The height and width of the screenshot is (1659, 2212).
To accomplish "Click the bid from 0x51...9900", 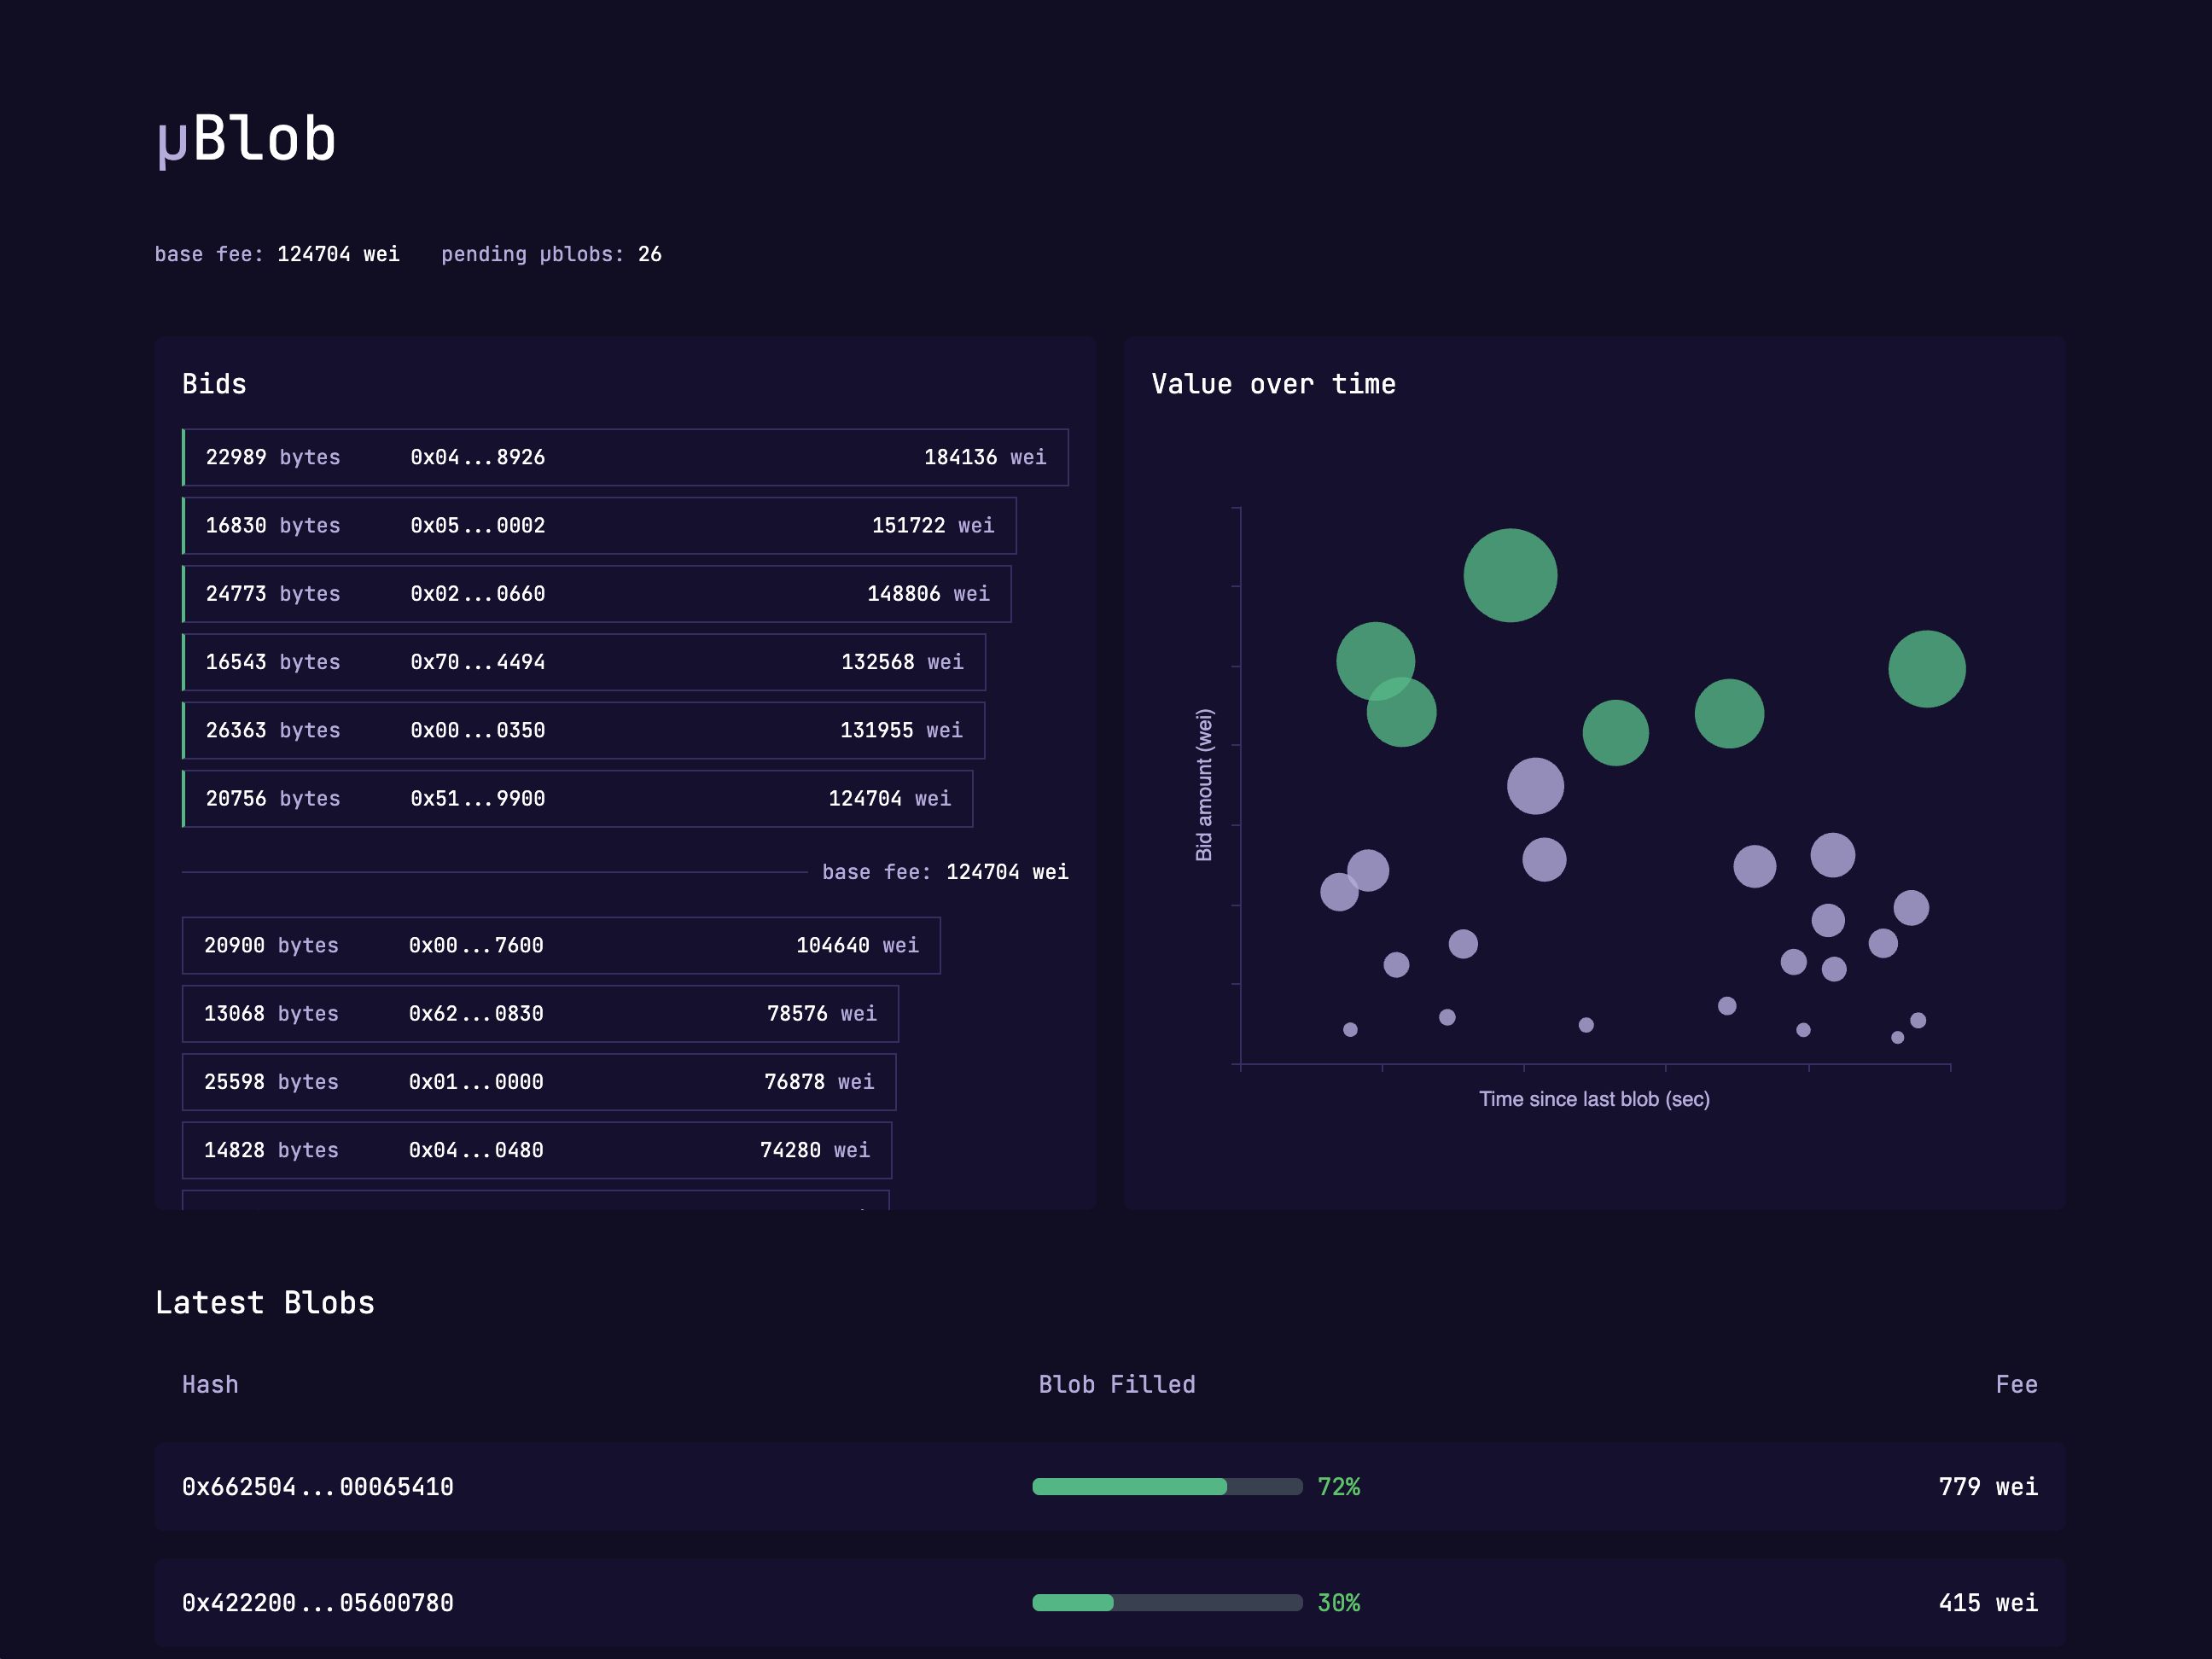I will 577,799.
